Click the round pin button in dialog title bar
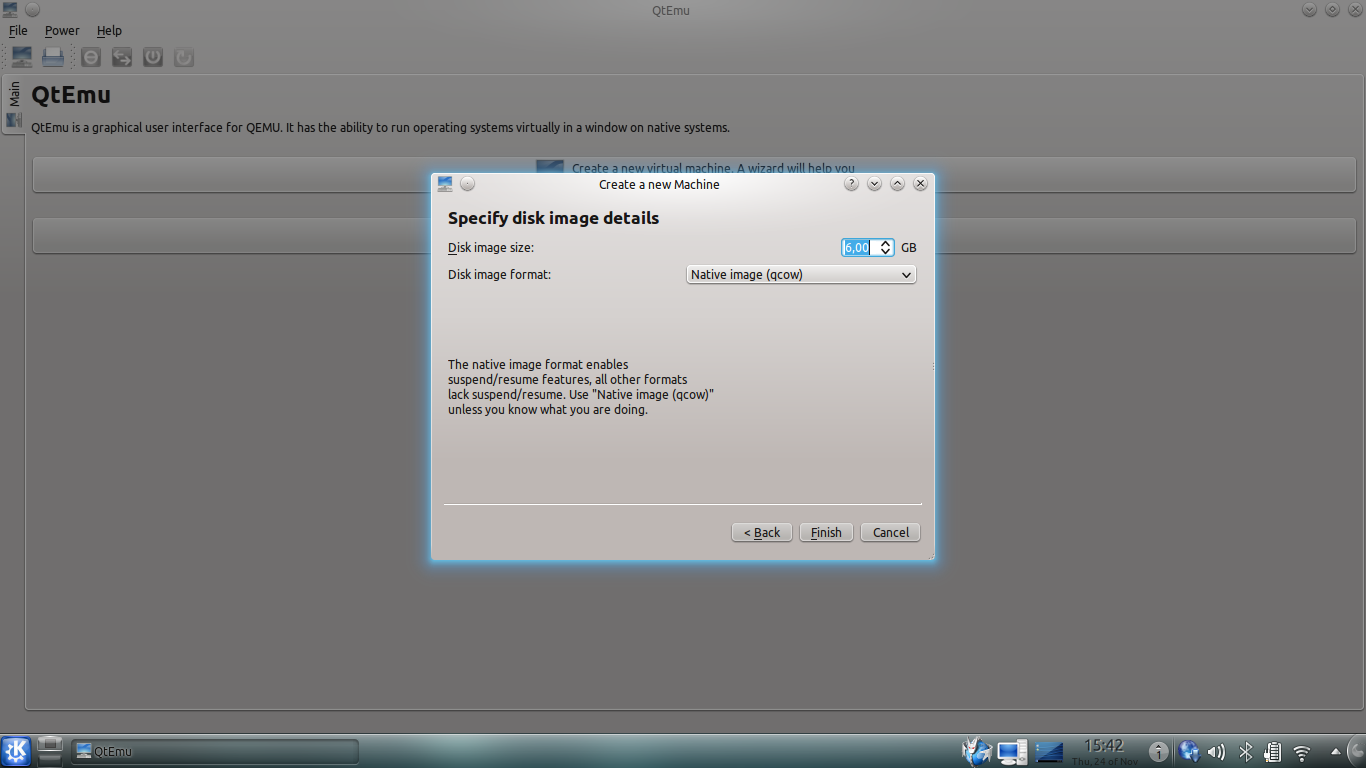The height and width of the screenshot is (768, 1366). coord(468,184)
